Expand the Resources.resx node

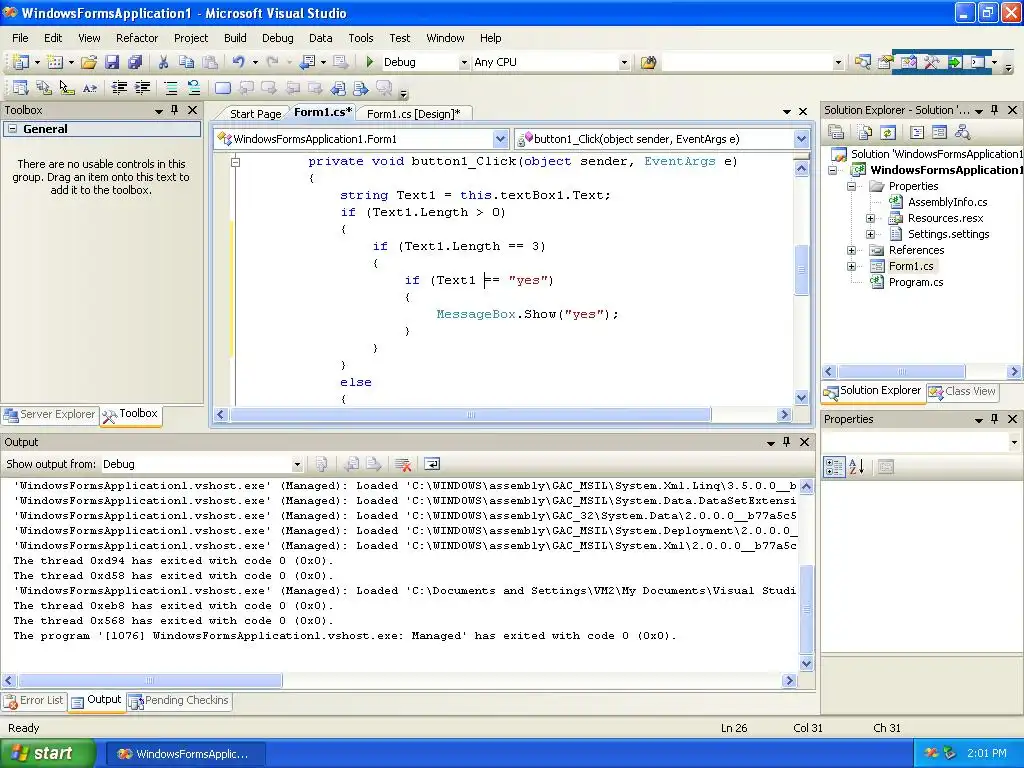click(x=871, y=218)
